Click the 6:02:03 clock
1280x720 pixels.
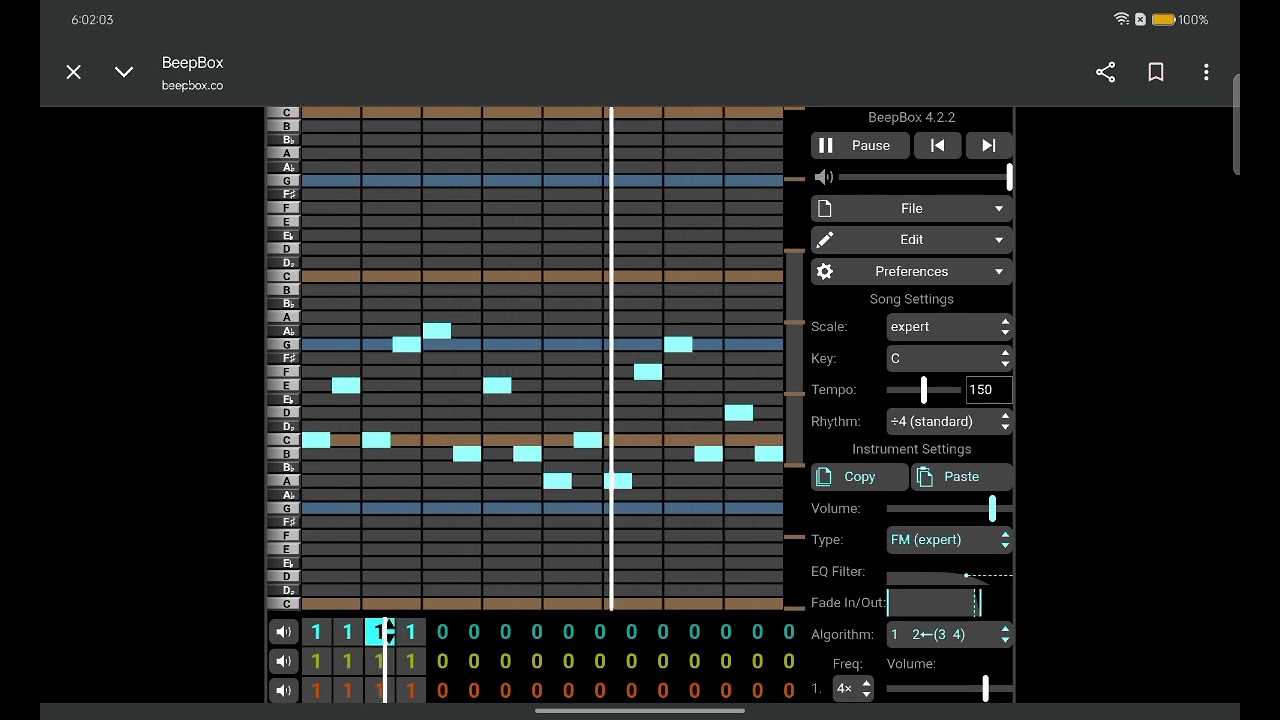pyautogui.click(x=92, y=20)
